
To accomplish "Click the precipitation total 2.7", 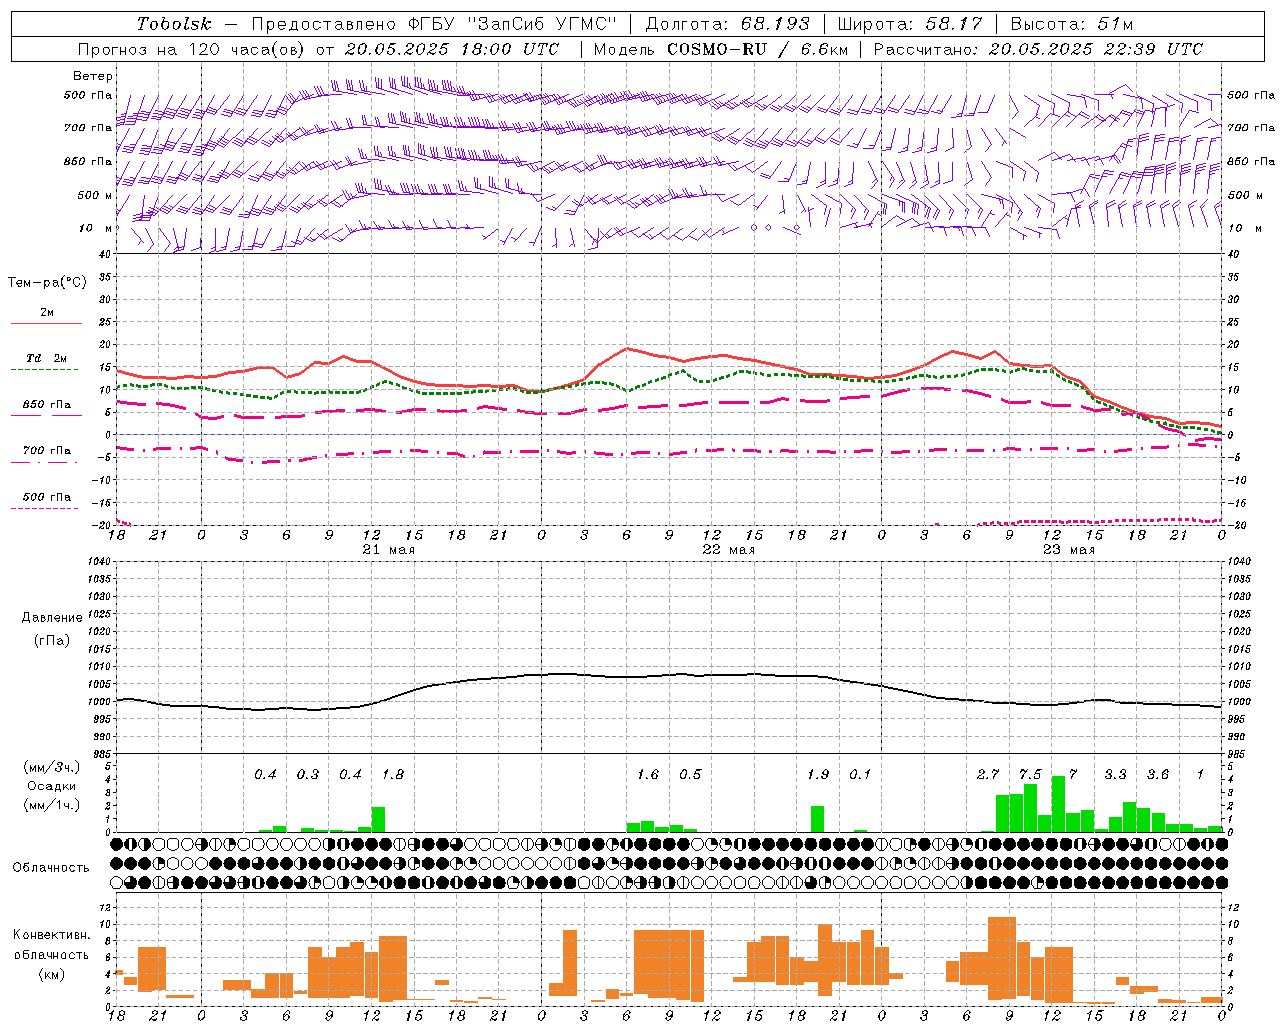I will (x=988, y=775).
